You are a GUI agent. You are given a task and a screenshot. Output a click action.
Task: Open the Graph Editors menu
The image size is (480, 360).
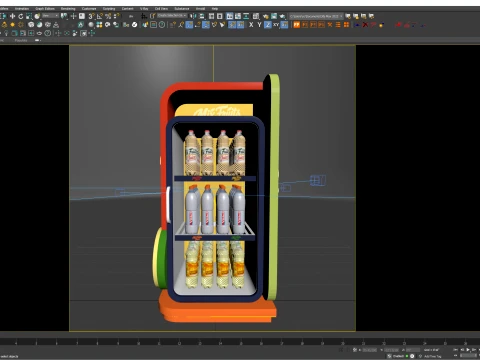(45, 8)
